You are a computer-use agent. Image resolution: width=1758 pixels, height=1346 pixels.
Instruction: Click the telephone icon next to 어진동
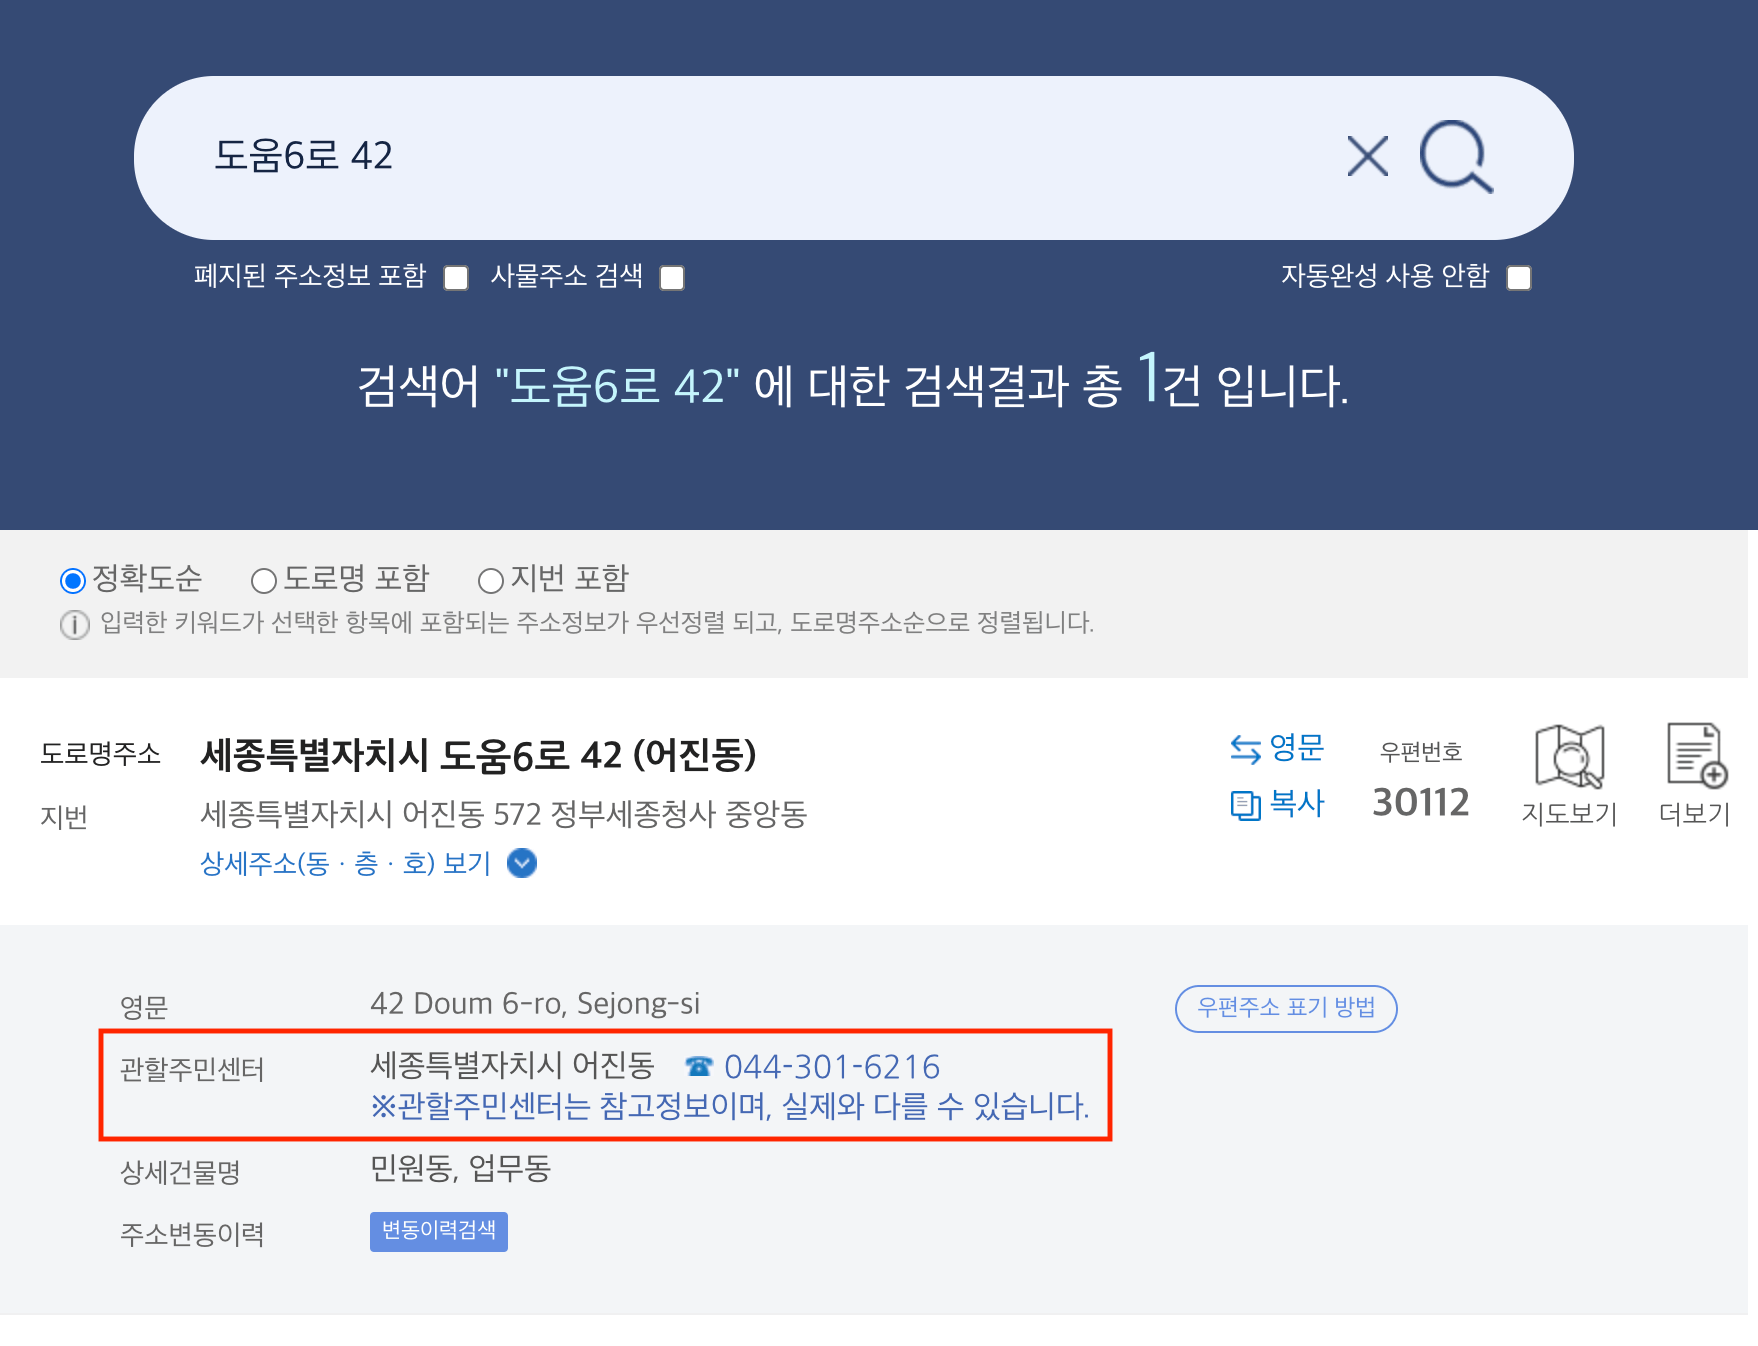point(697,1066)
